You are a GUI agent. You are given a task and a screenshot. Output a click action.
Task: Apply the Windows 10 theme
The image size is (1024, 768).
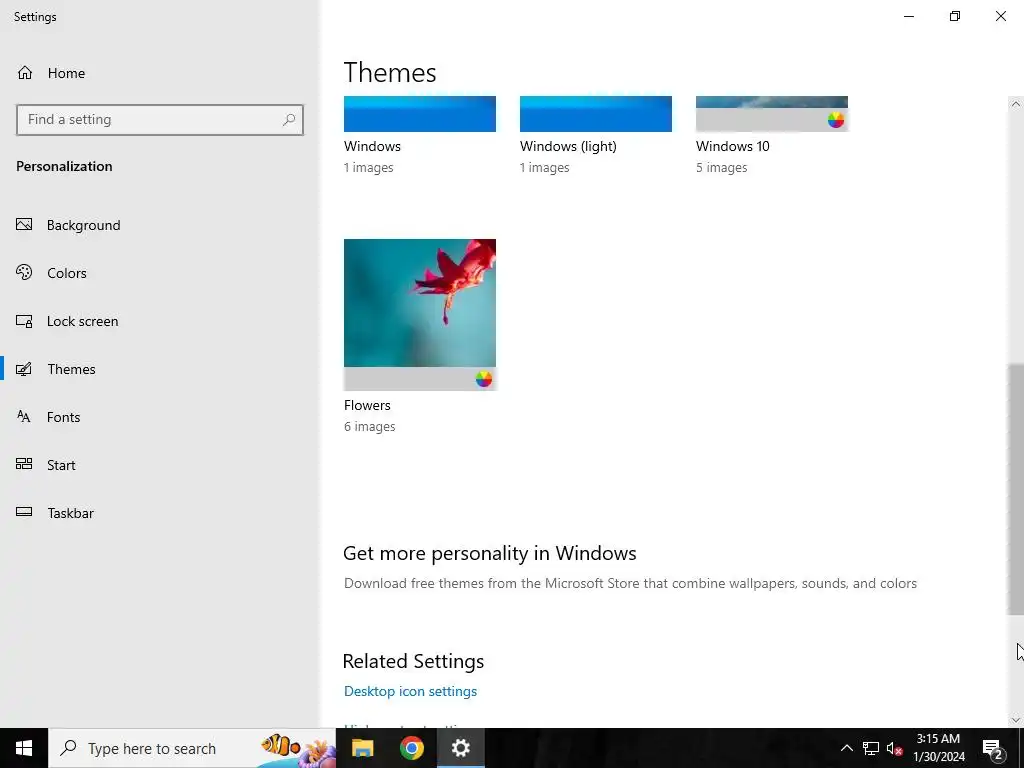(772, 114)
